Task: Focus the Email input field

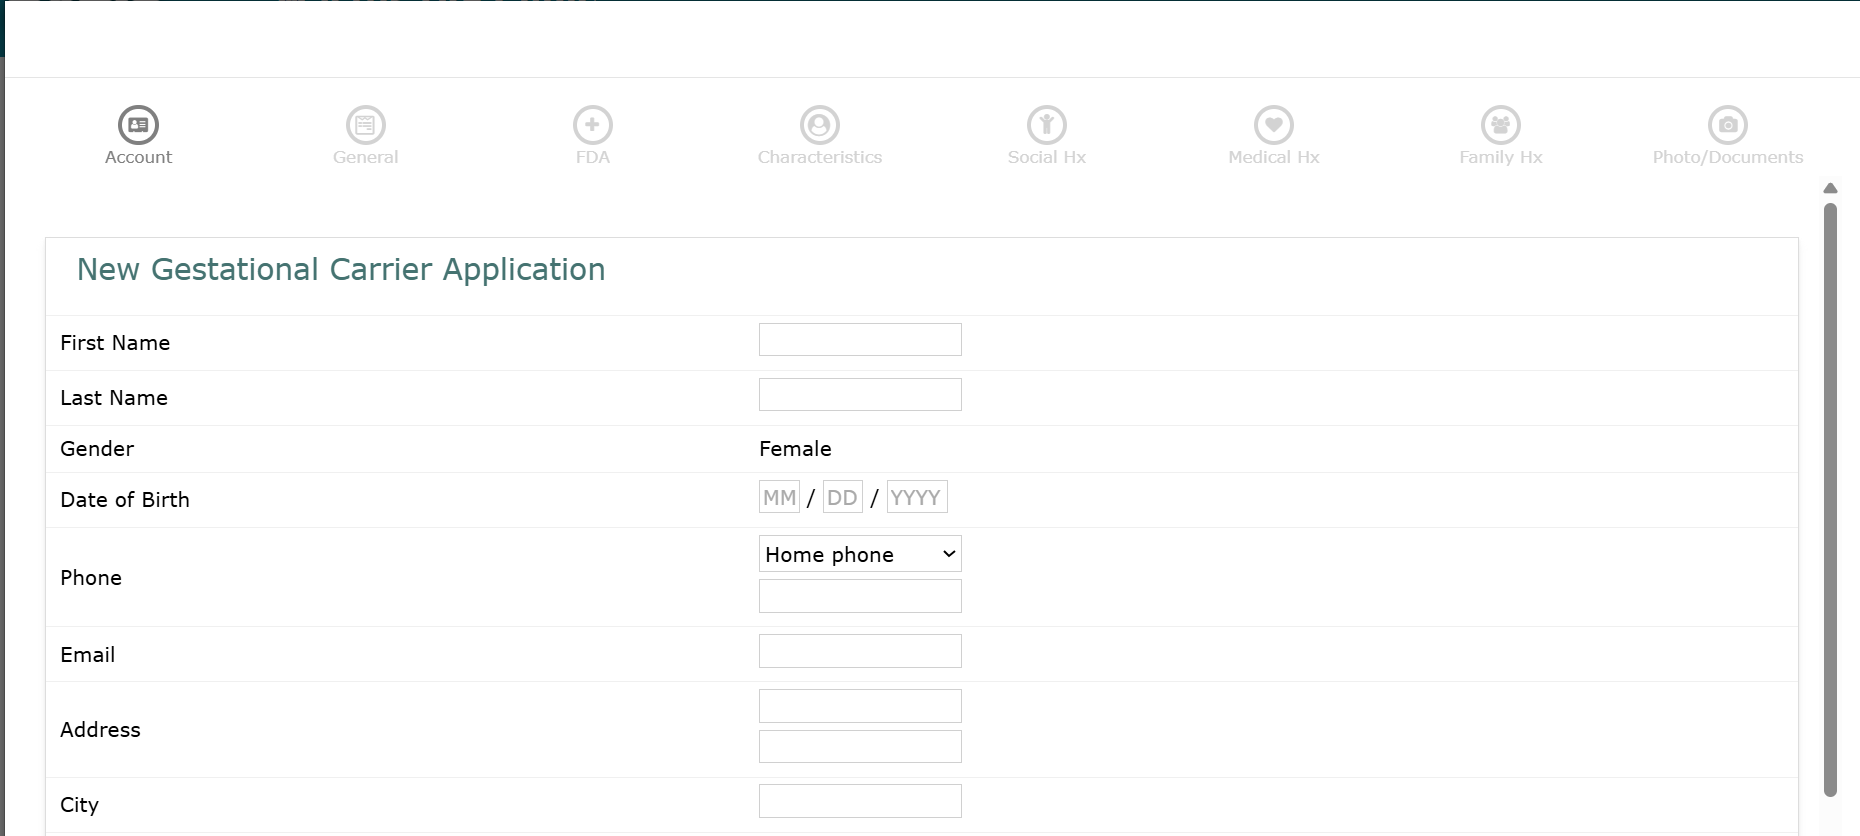Action: [x=860, y=651]
